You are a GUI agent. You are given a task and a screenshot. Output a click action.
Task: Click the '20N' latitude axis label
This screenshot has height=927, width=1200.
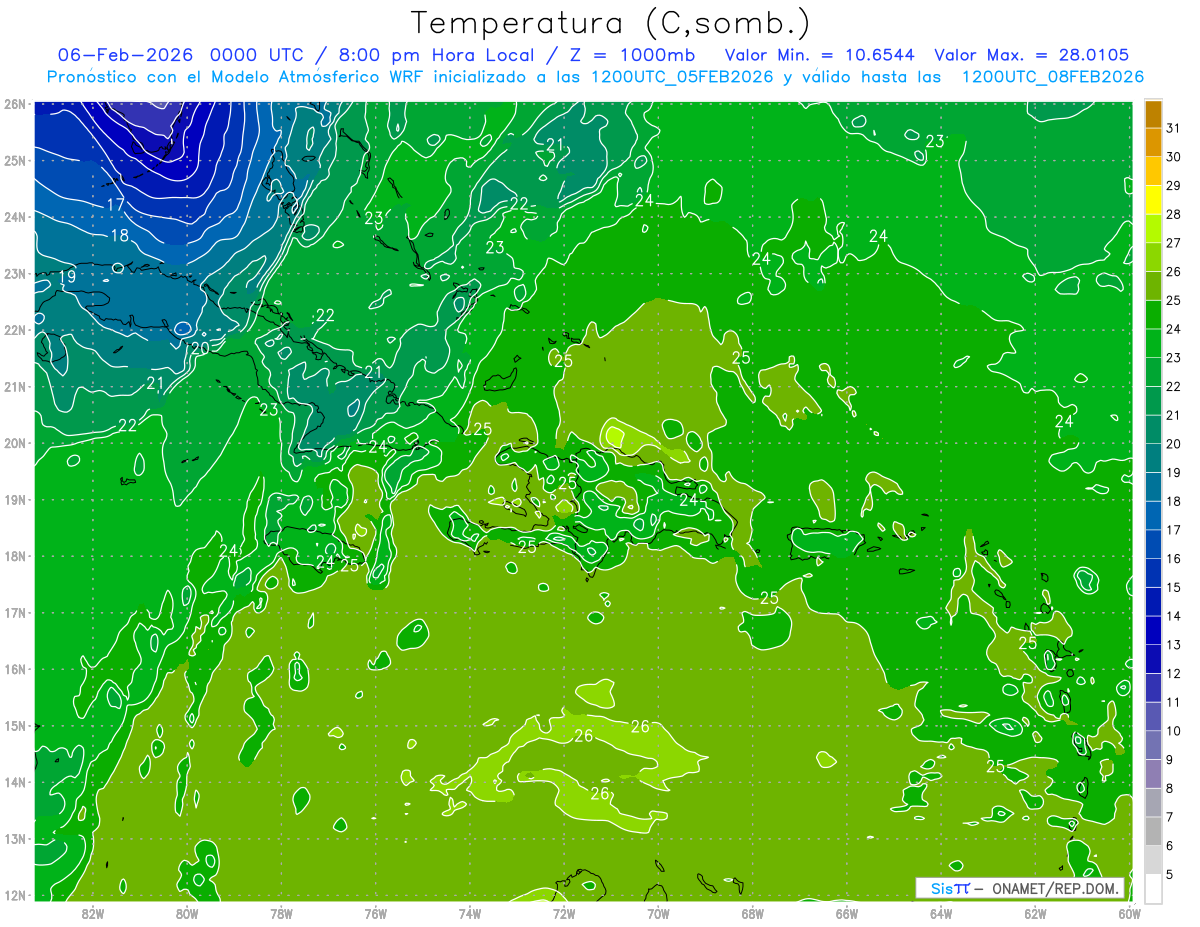[14, 443]
